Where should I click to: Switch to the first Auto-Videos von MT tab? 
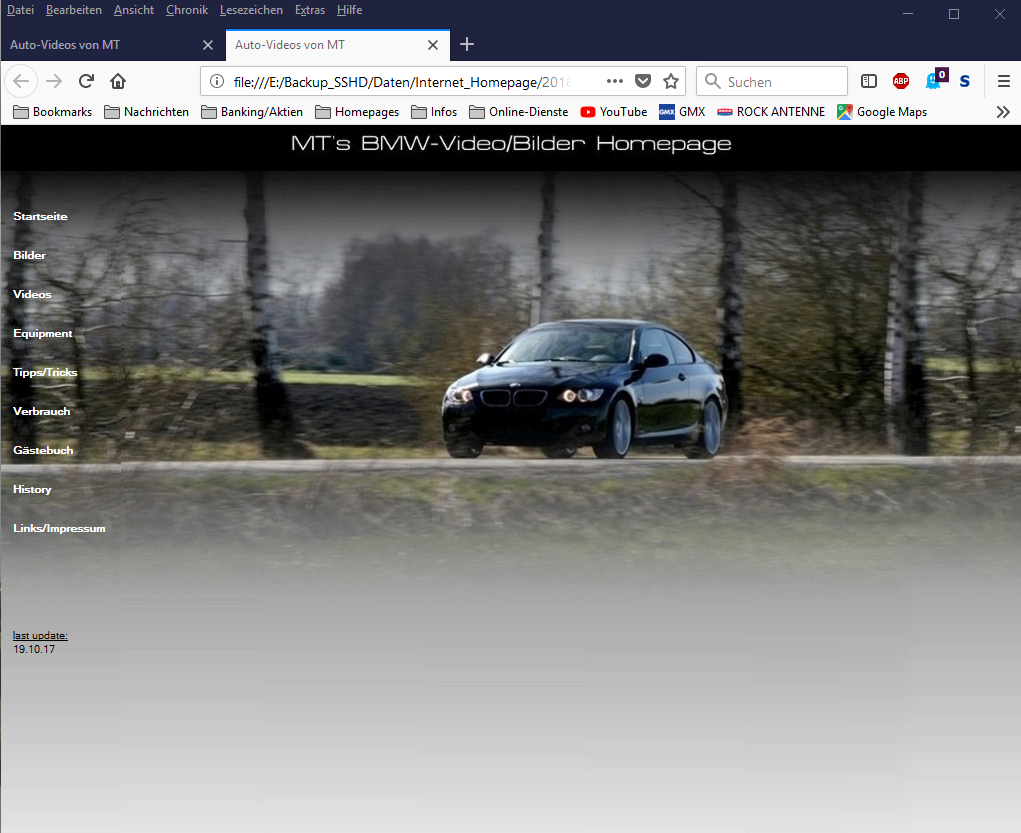[x=113, y=45]
